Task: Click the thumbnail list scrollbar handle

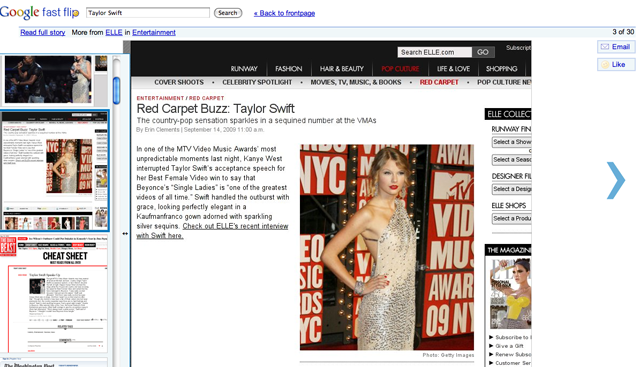Action: (116, 90)
